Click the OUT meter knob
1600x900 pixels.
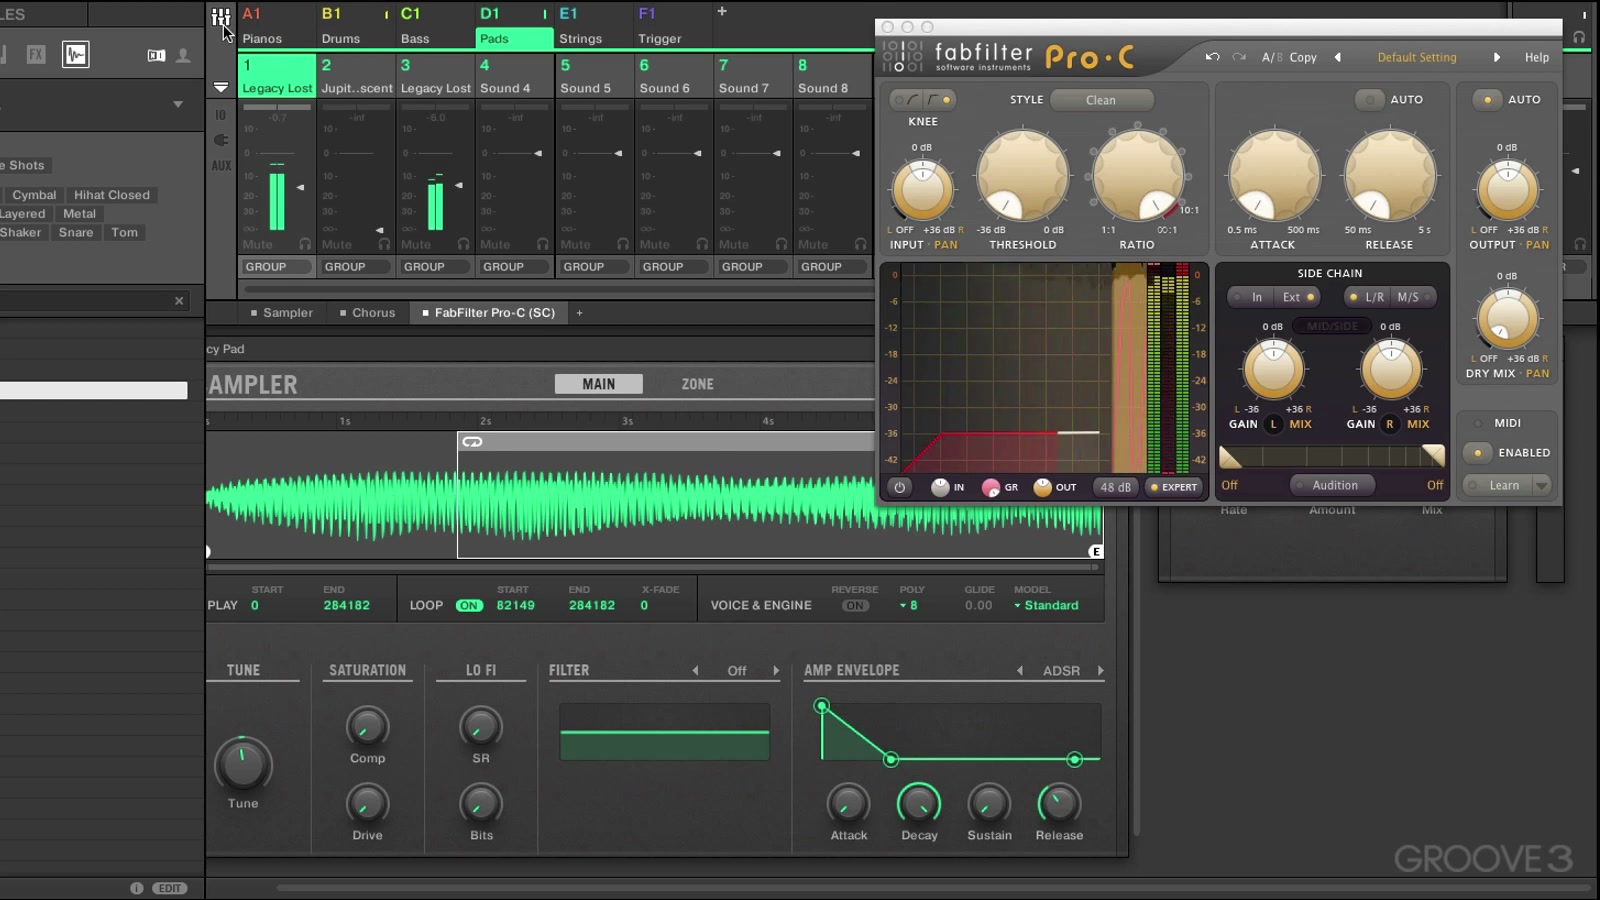(x=1043, y=487)
